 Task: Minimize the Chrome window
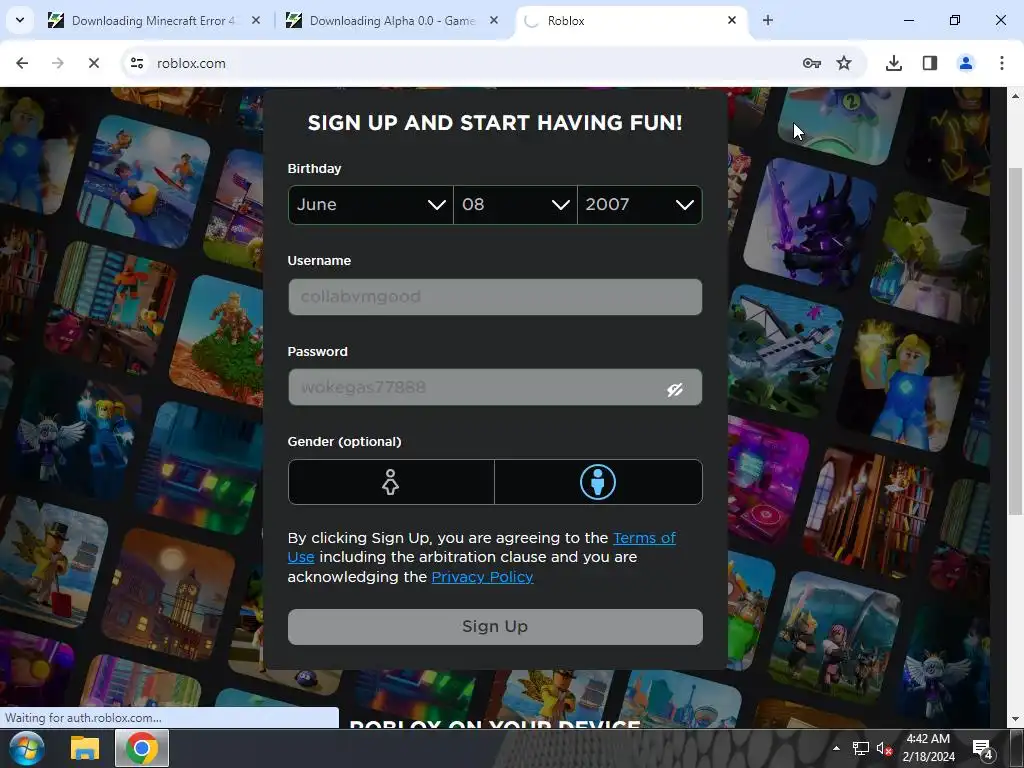point(909,20)
